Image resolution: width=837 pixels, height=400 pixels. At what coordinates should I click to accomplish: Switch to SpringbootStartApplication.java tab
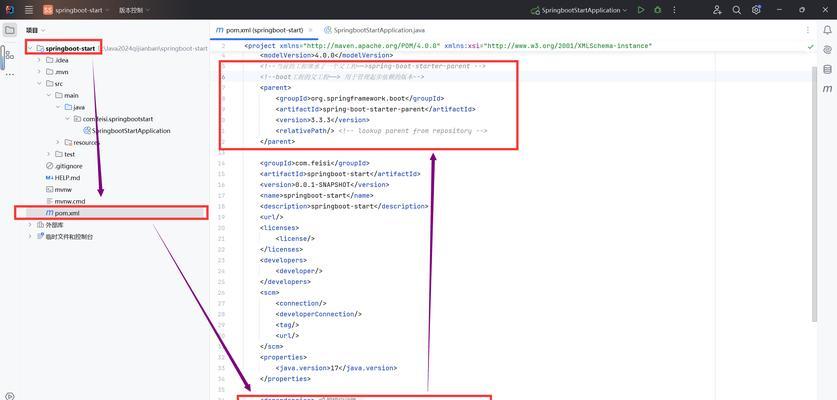click(375, 30)
